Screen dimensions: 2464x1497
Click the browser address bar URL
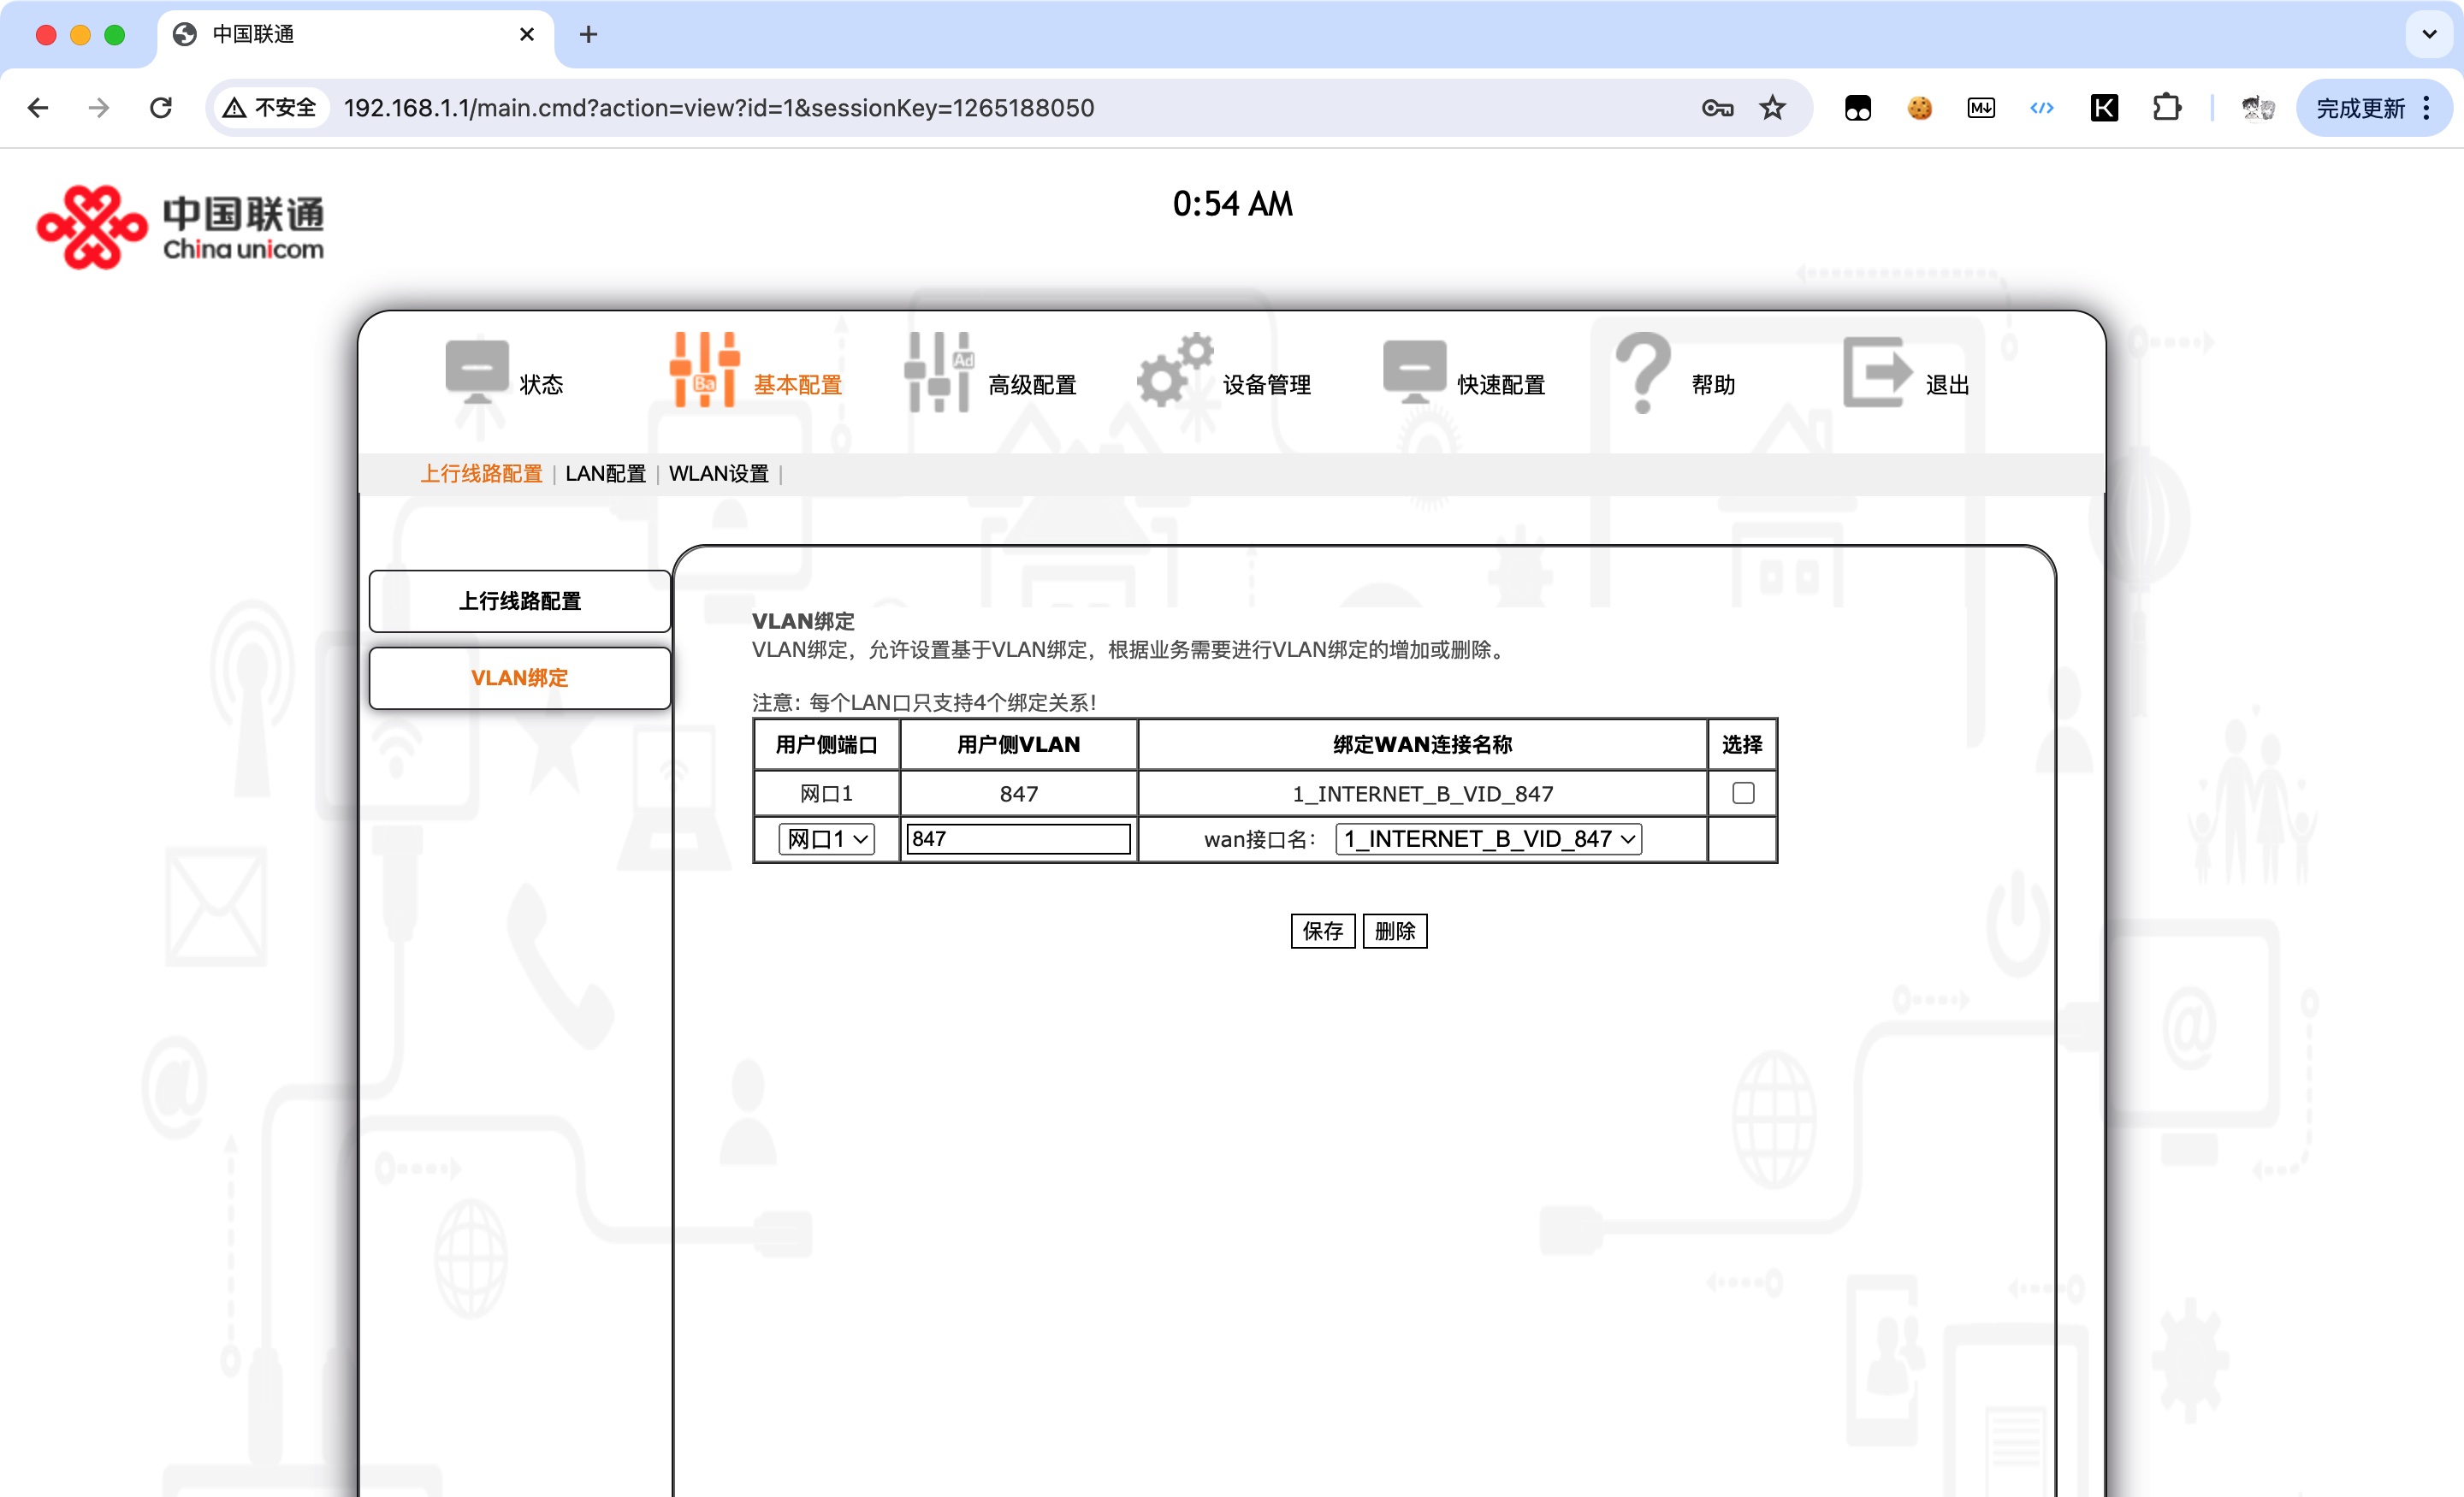pos(719,108)
